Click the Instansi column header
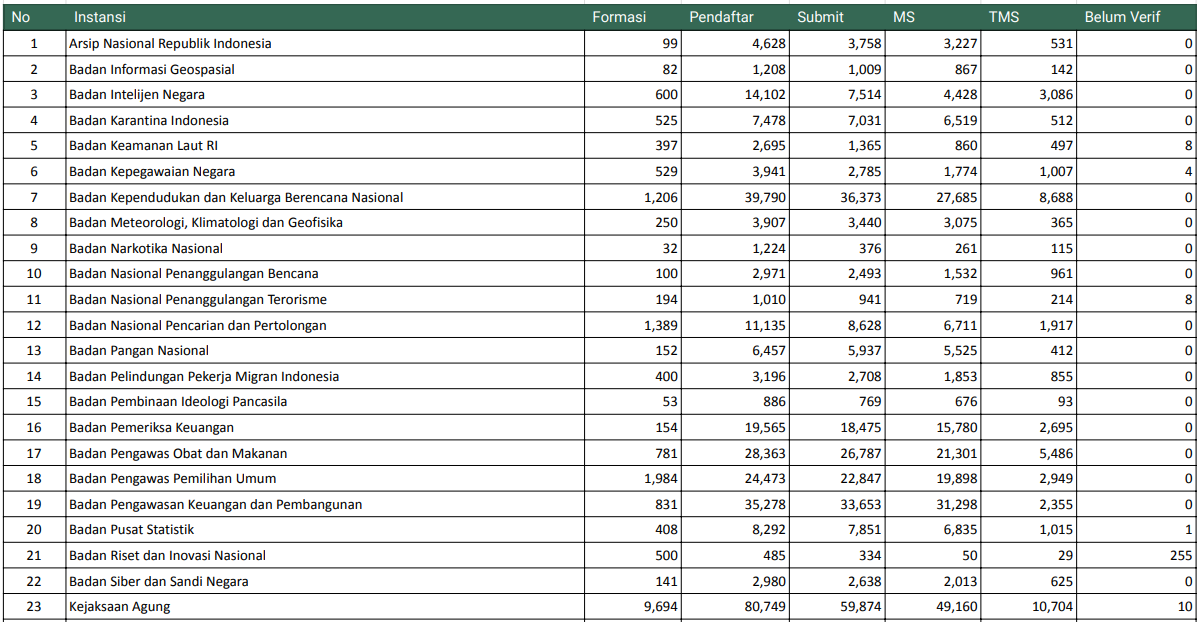 (x=324, y=17)
